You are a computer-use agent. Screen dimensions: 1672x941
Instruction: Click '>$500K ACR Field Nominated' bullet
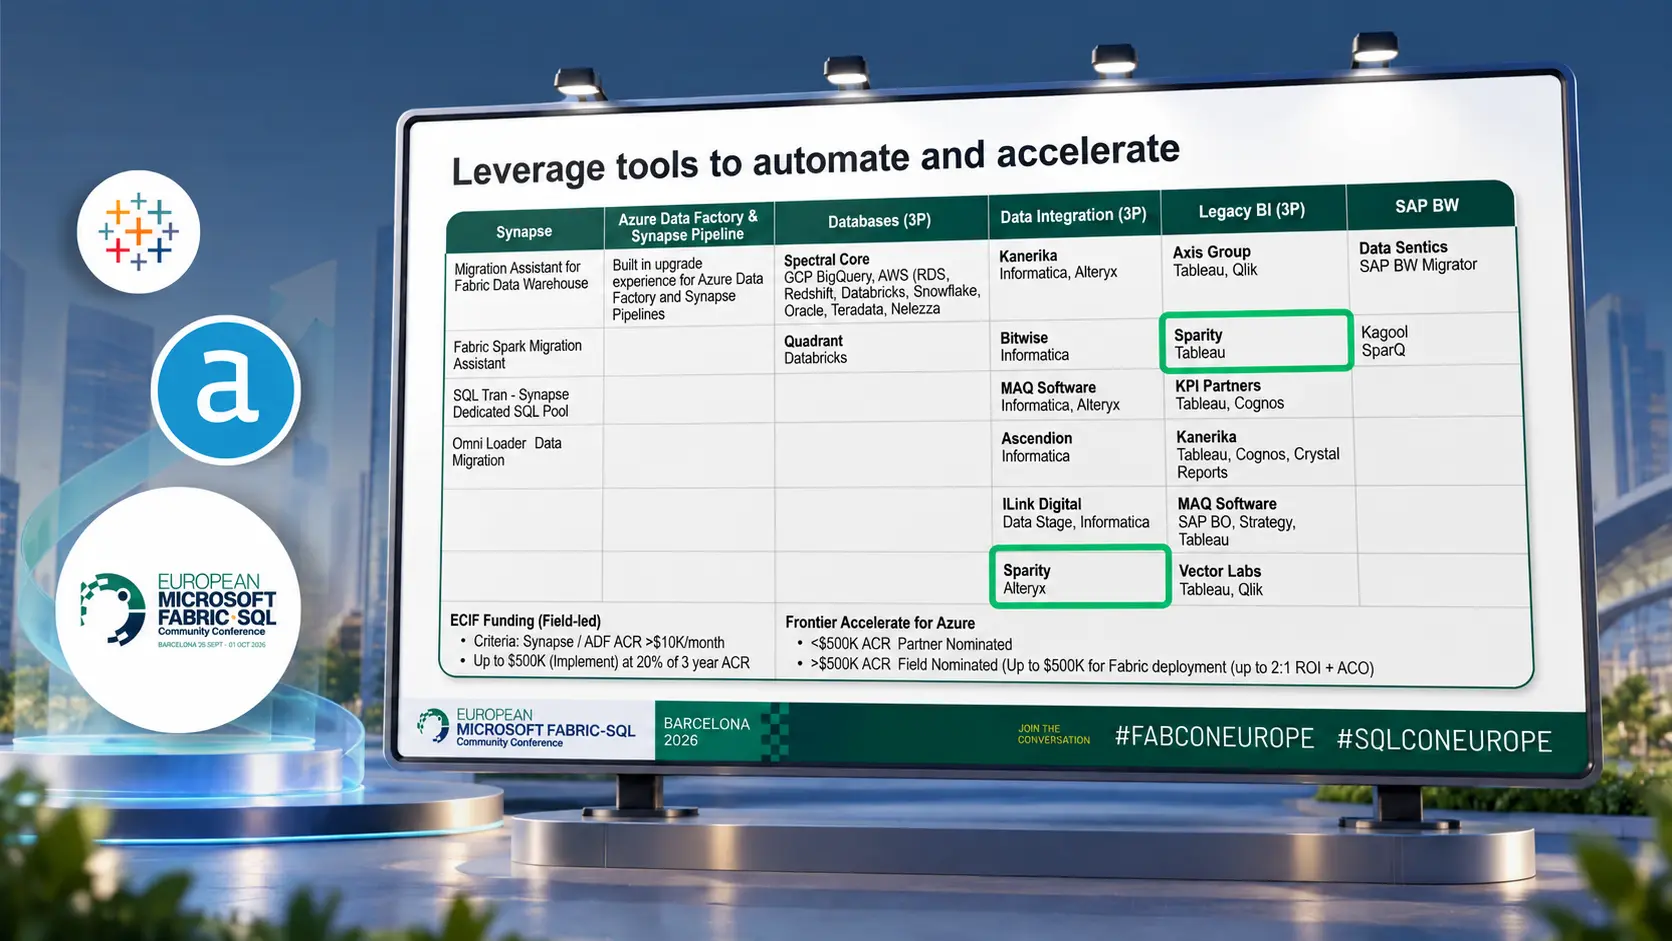point(1092,666)
